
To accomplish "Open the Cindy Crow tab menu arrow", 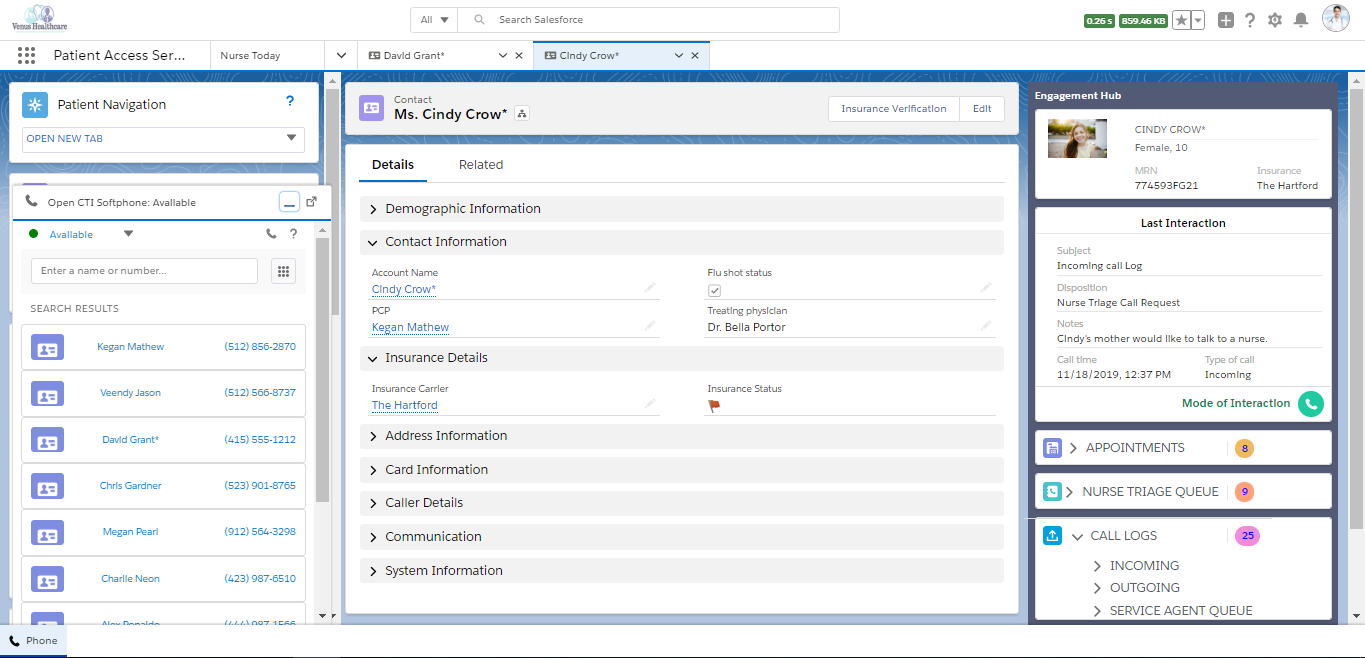I will click(x=679, y=56).
